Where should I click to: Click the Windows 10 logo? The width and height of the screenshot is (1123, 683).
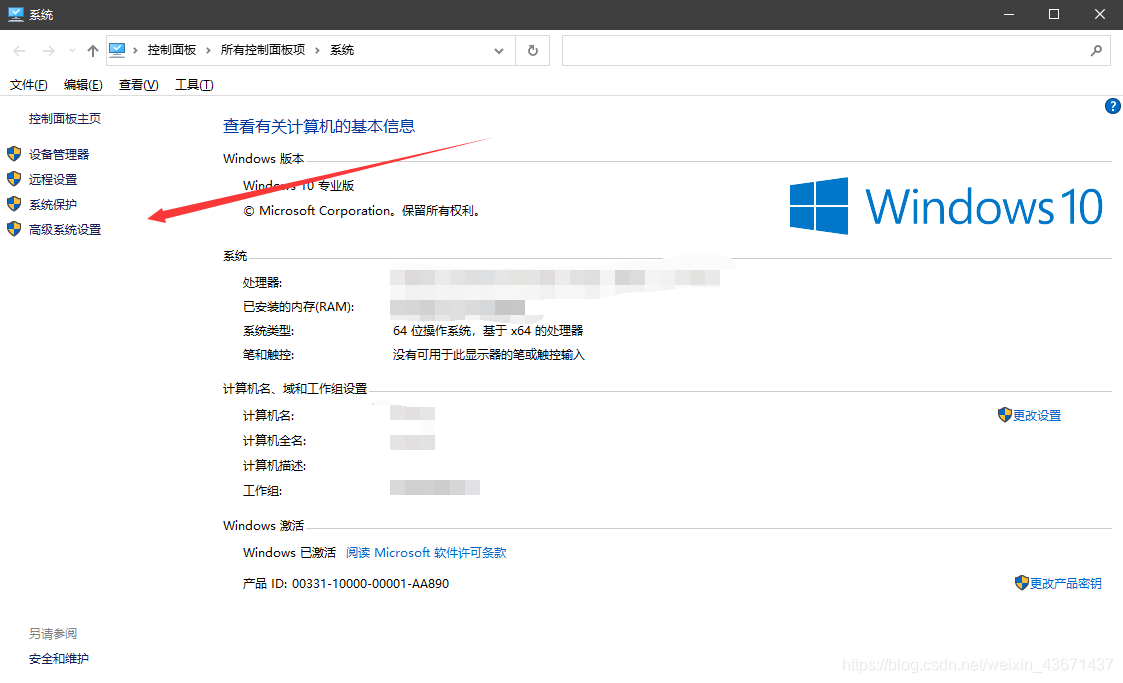point(946,206)
